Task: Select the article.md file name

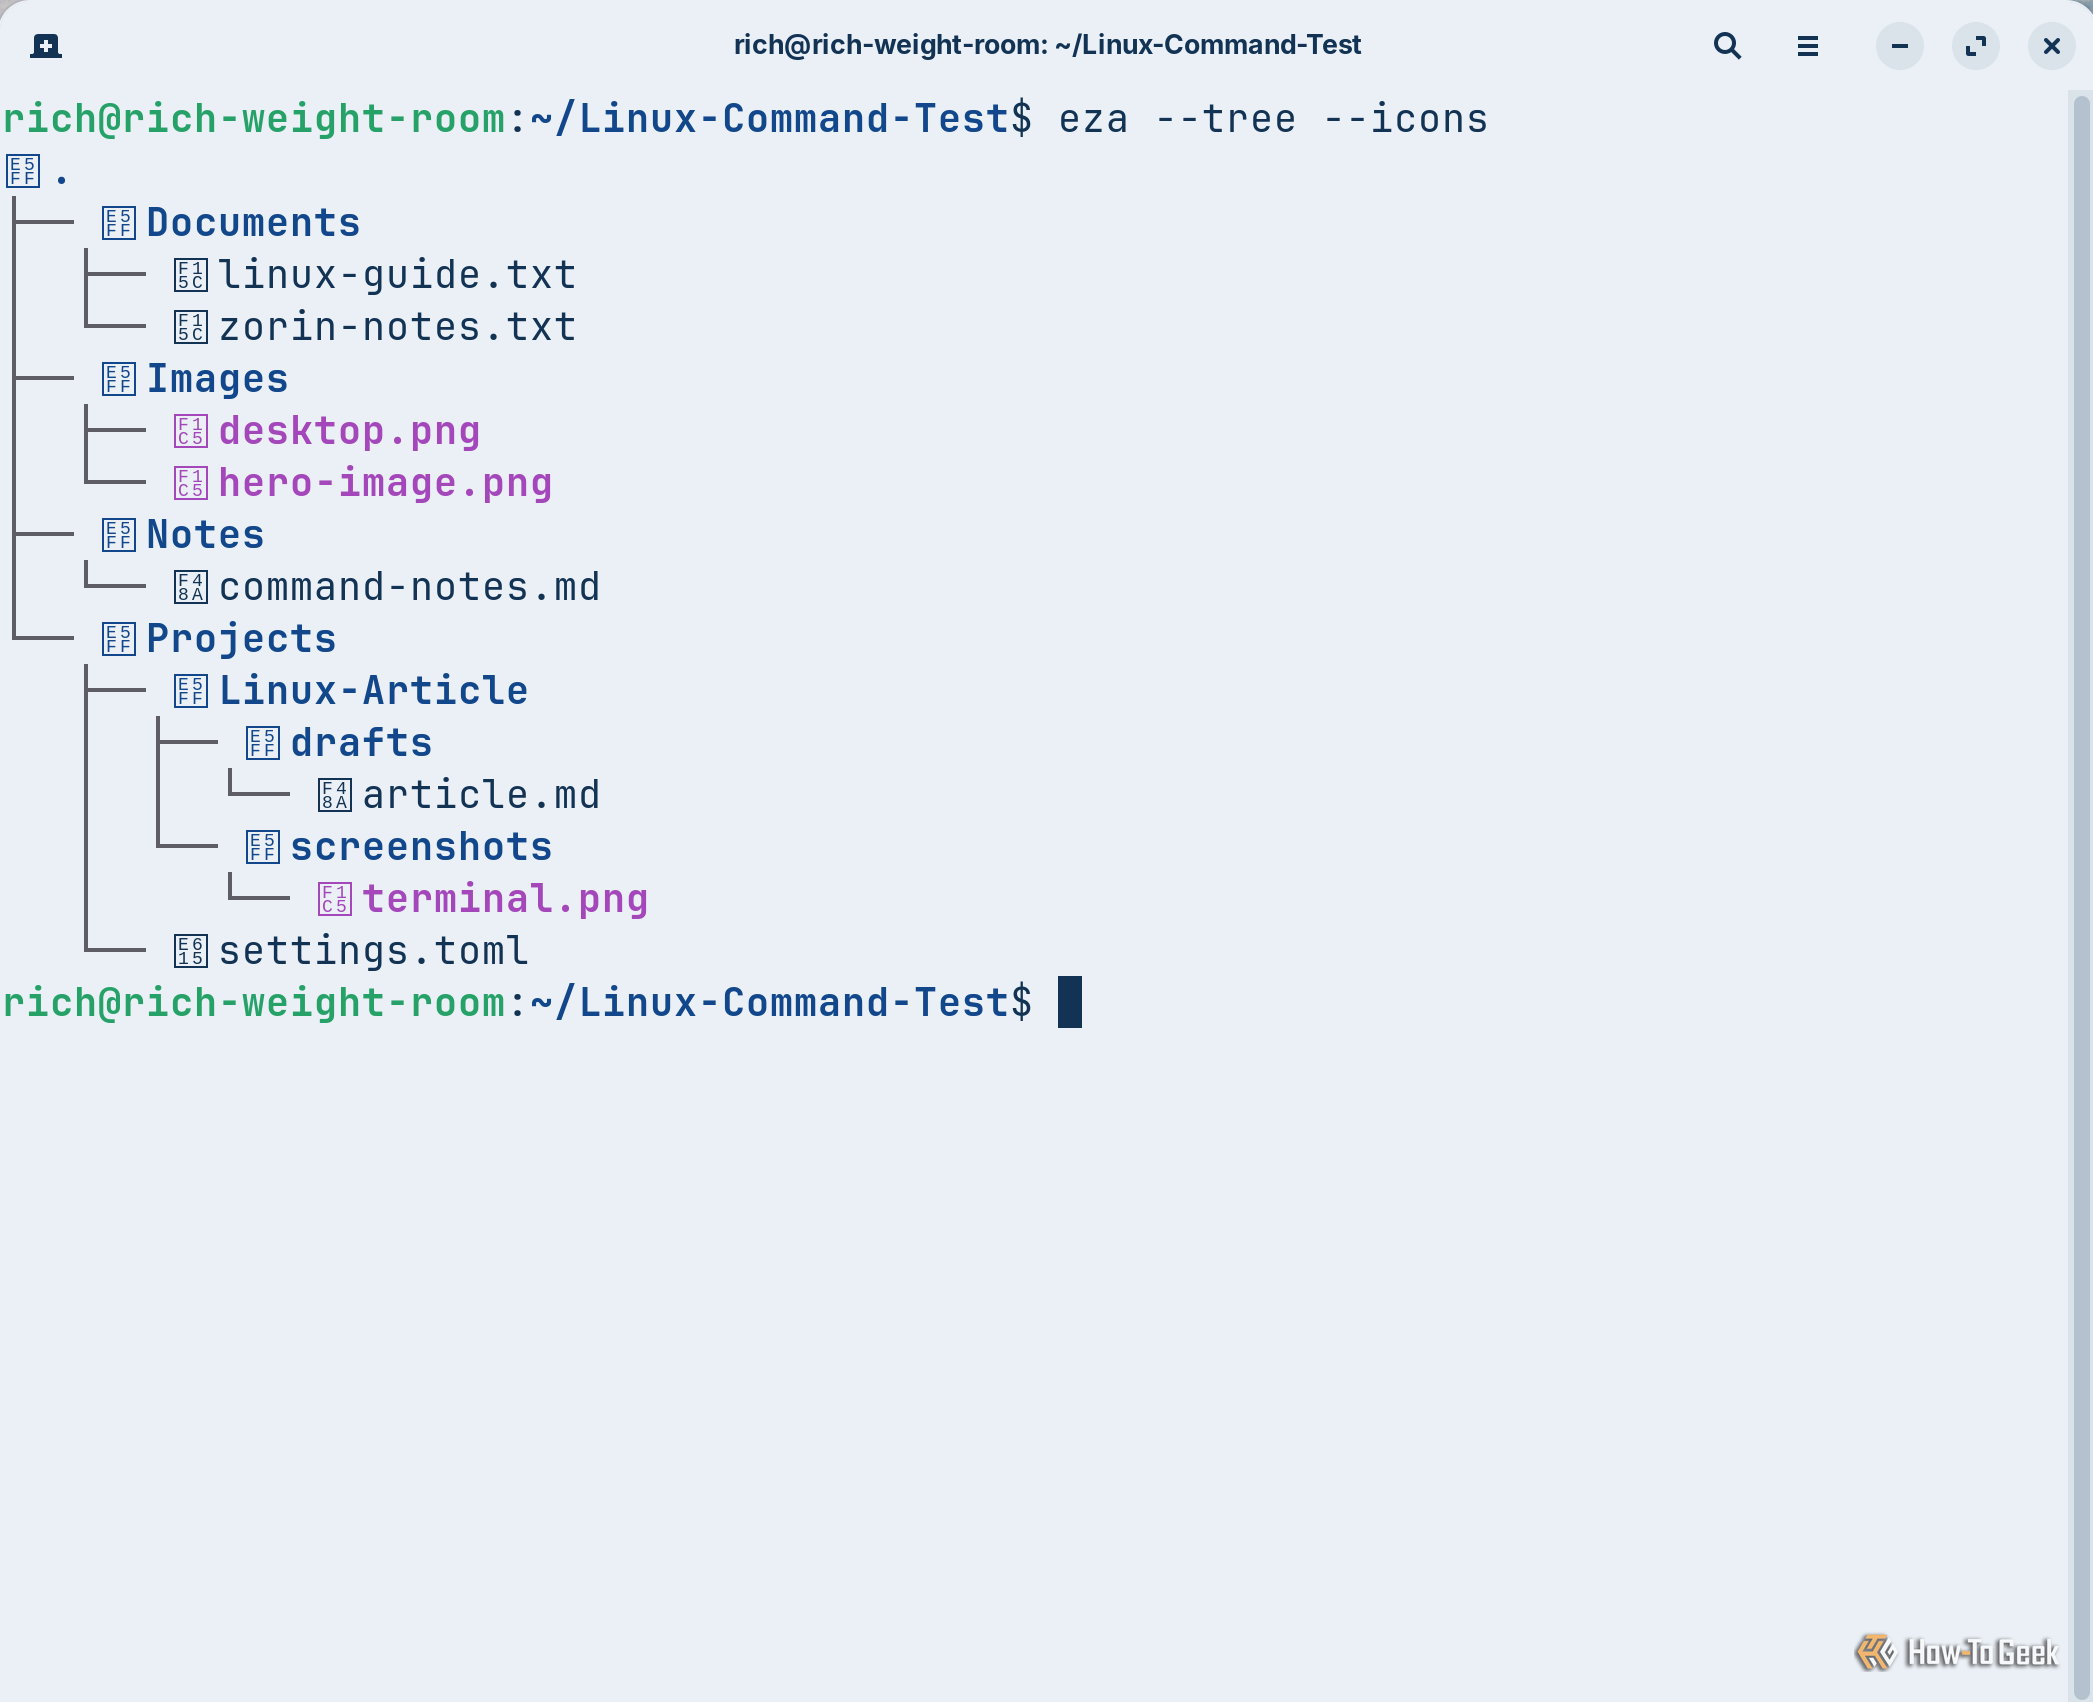Action: pyautogui.click(x=481, y=795)
